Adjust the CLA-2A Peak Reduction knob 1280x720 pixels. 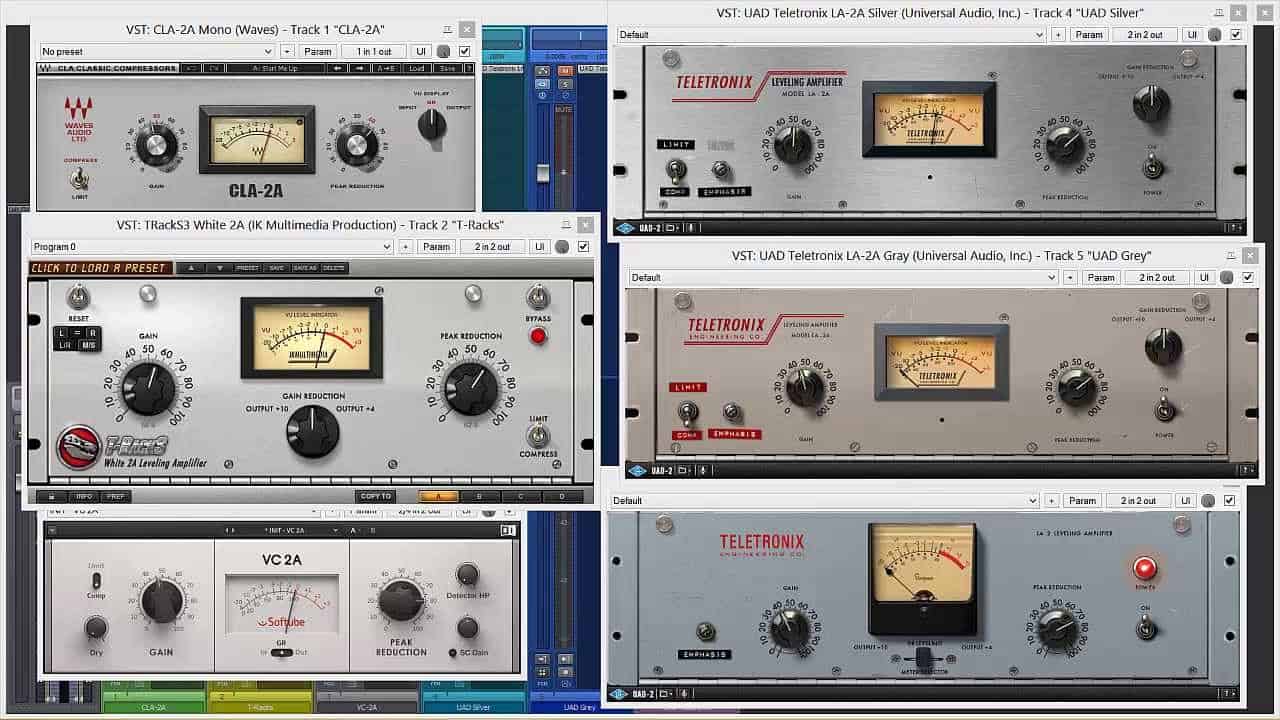click(357, 146)
